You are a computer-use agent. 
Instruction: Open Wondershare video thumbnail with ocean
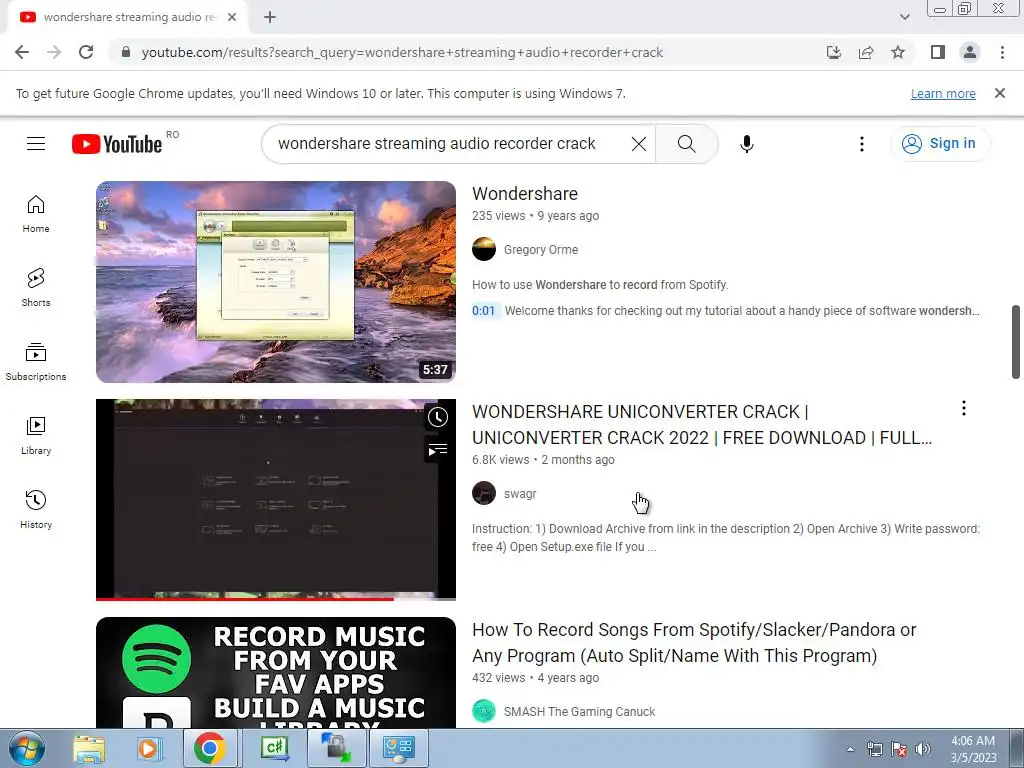pyautogui.click(x=276, y=281)
